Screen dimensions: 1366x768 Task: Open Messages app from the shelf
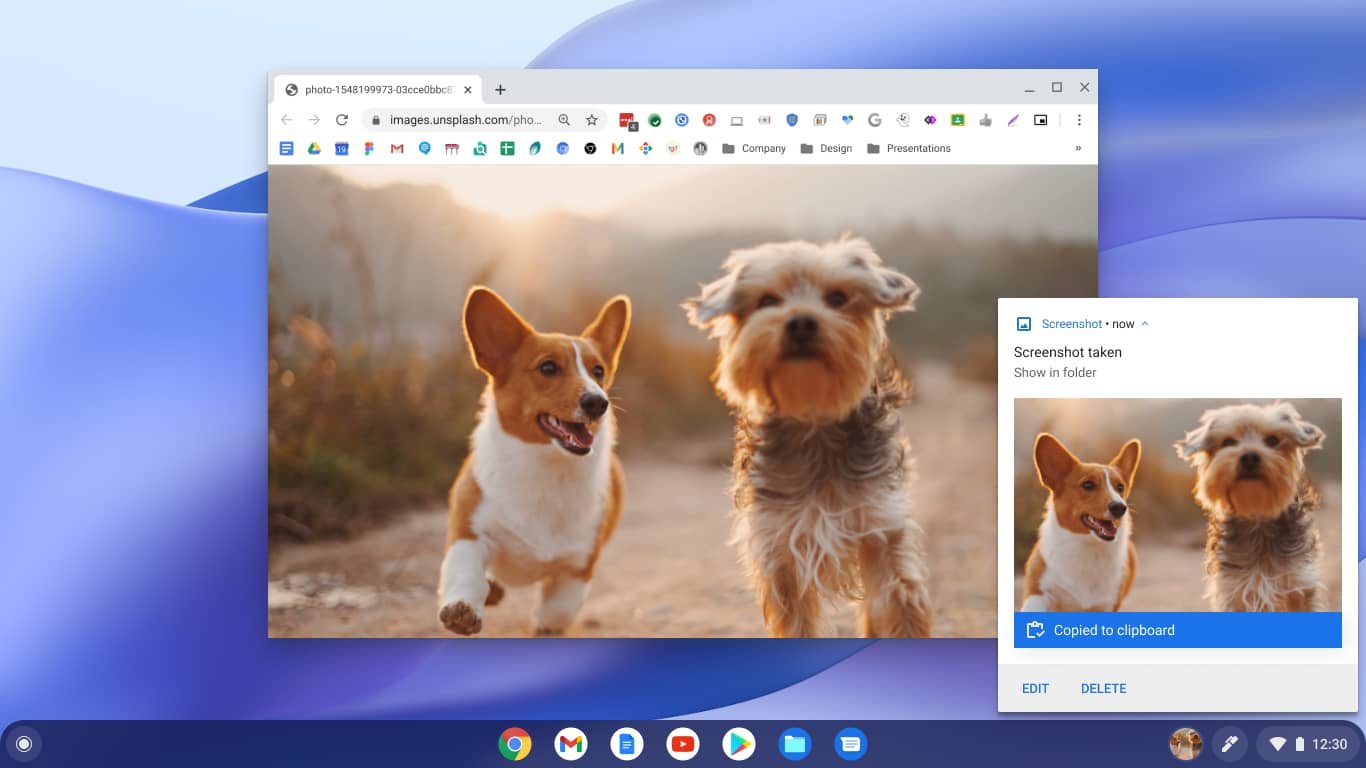coord(851,744)
